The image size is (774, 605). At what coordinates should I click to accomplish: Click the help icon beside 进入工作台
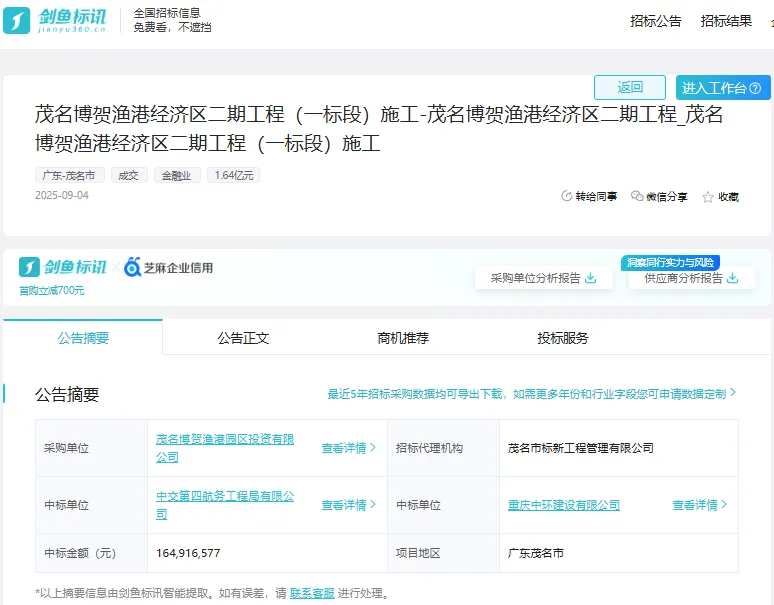755,89
